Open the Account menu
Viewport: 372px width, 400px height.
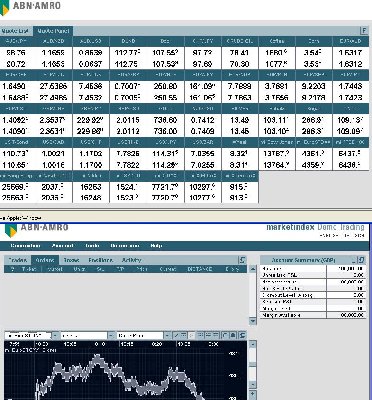pos(62,246)
